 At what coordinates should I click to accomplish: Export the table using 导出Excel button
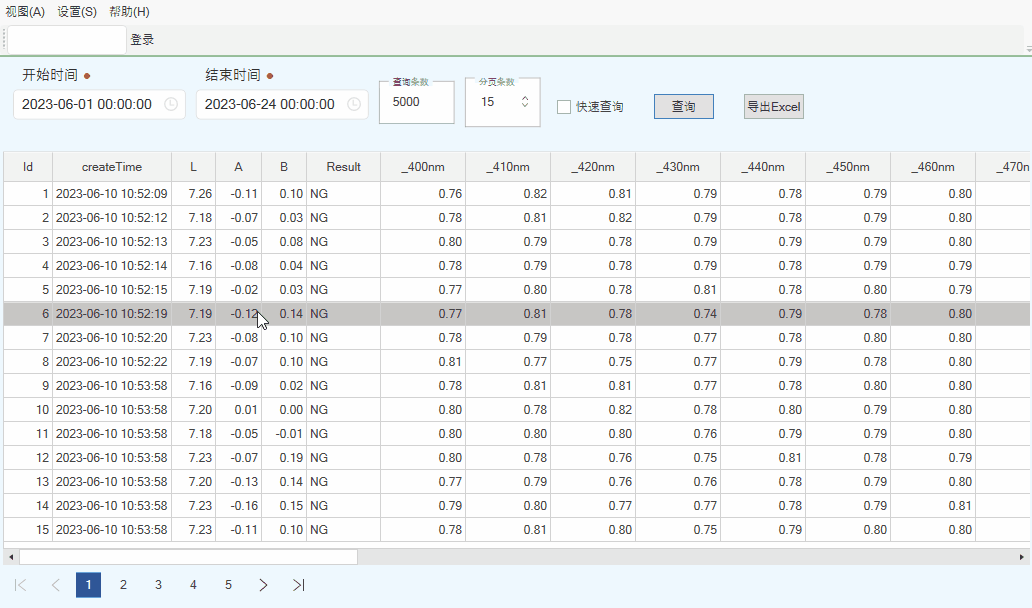coord(773,106)
